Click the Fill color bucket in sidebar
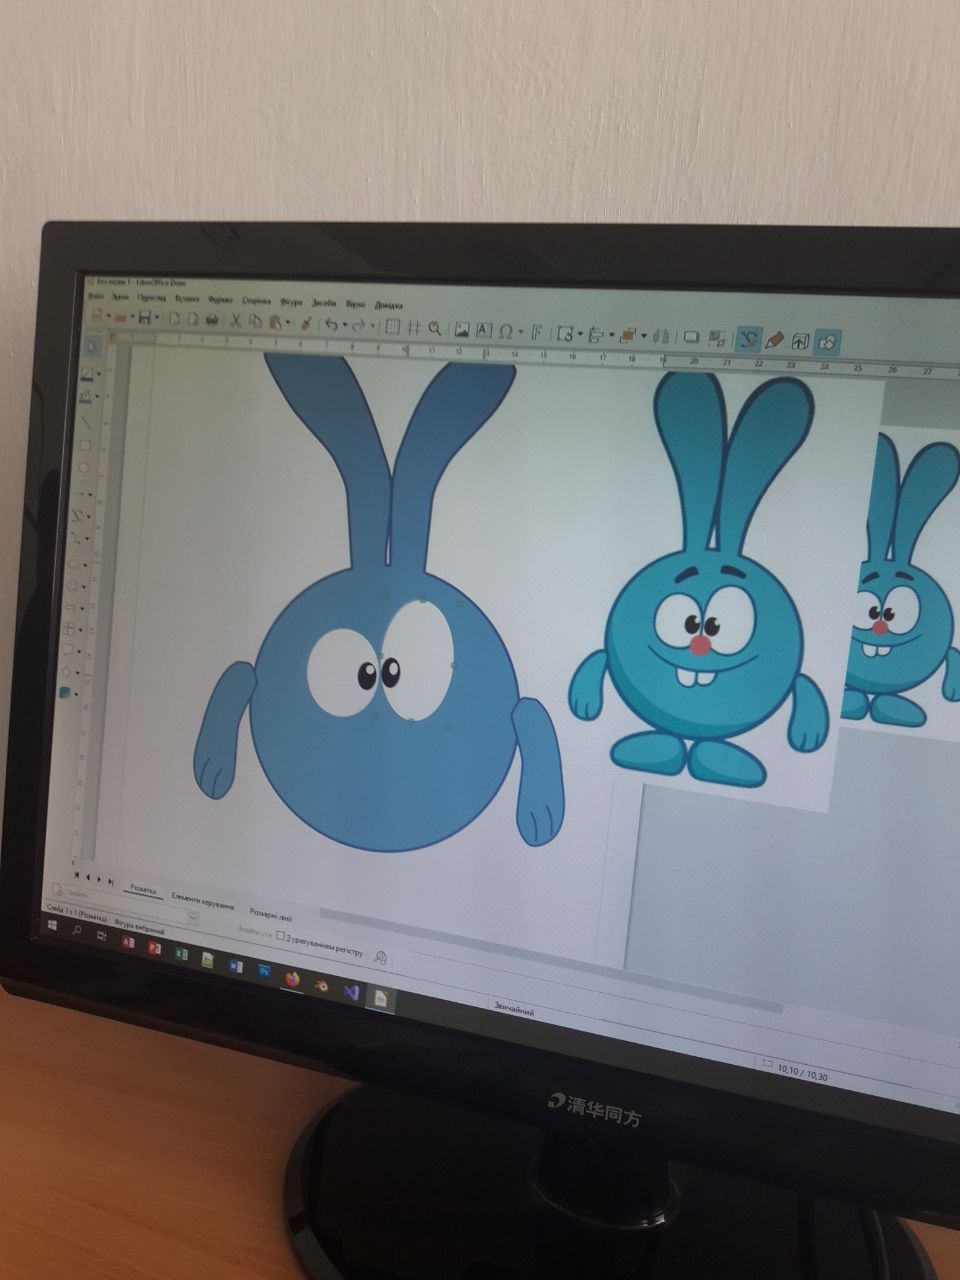 (x=86, y=397)
